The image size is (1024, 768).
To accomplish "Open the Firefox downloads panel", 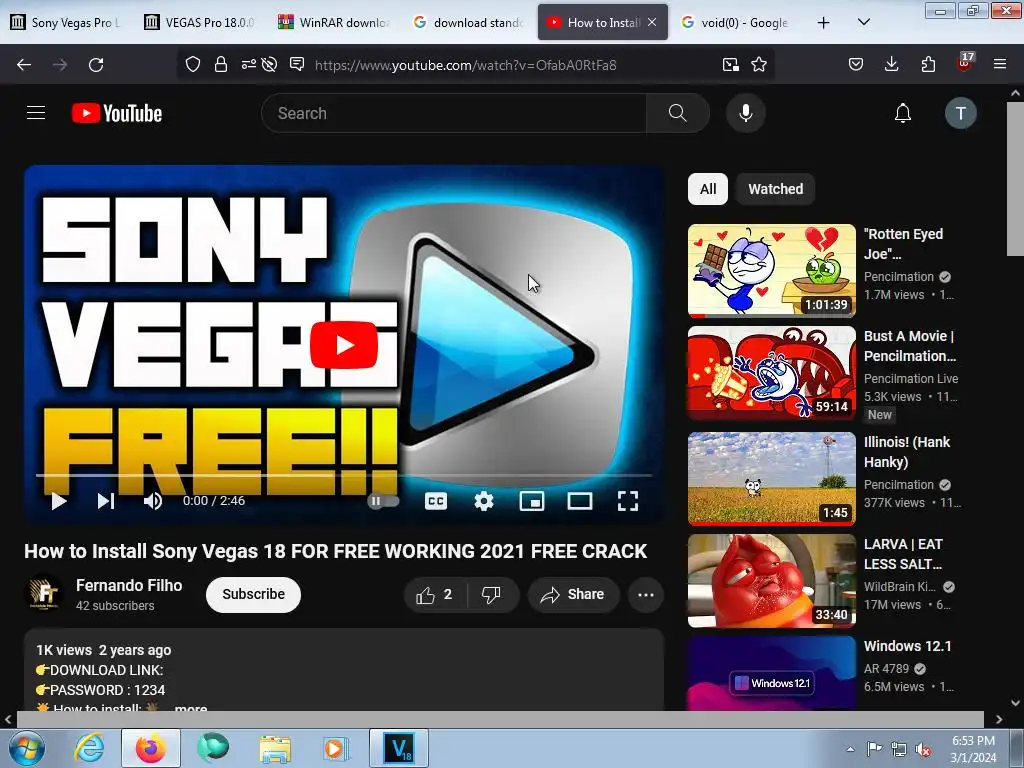I will pyautogui.click(x=891, y=64).
